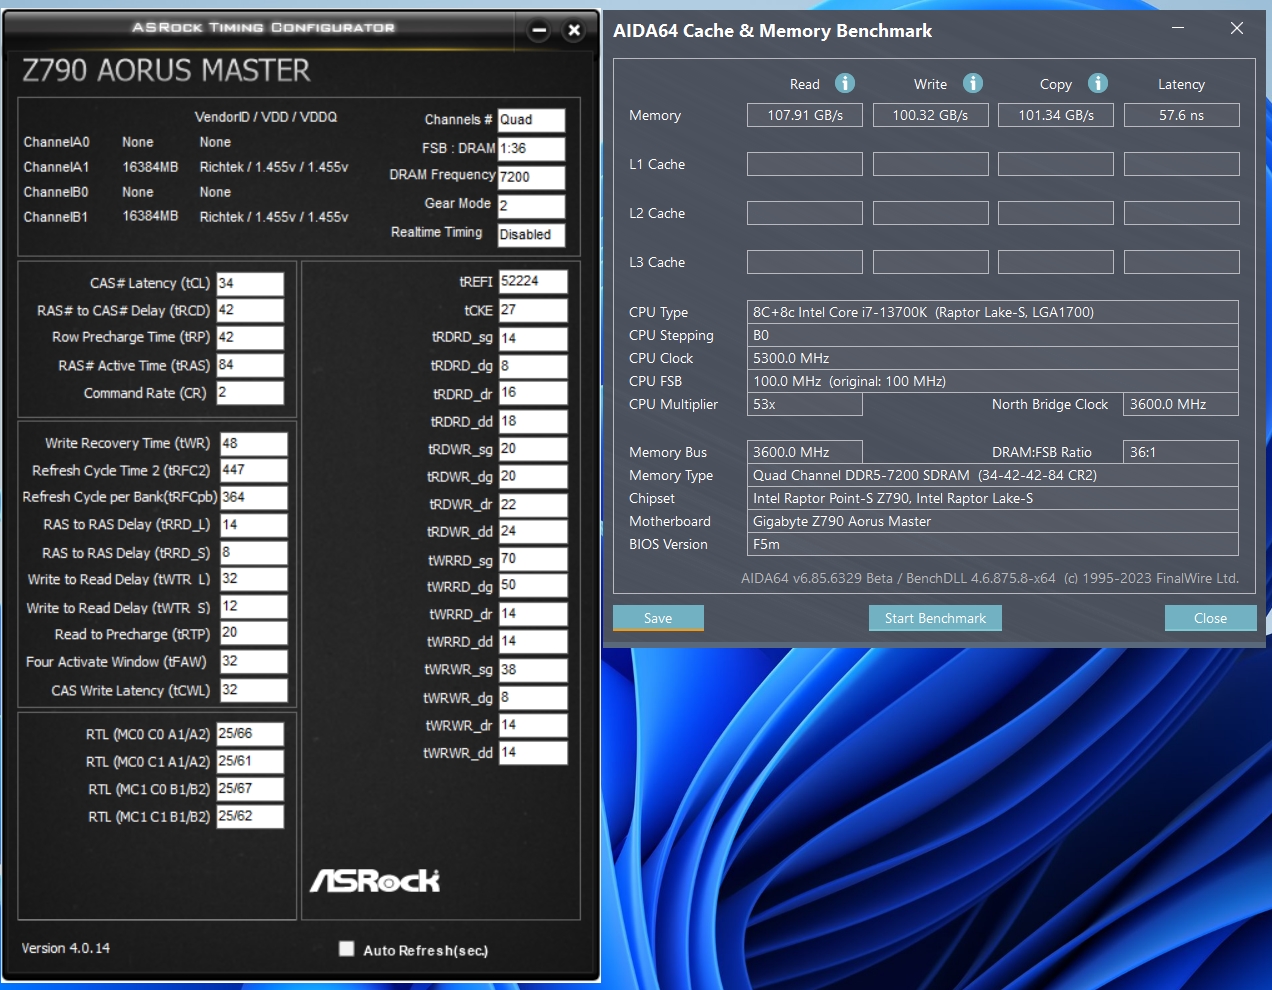The width and height of the screenshot is (1272, 990).
Task: Click the tRRD_L value field
Action: tap(253, 525)
